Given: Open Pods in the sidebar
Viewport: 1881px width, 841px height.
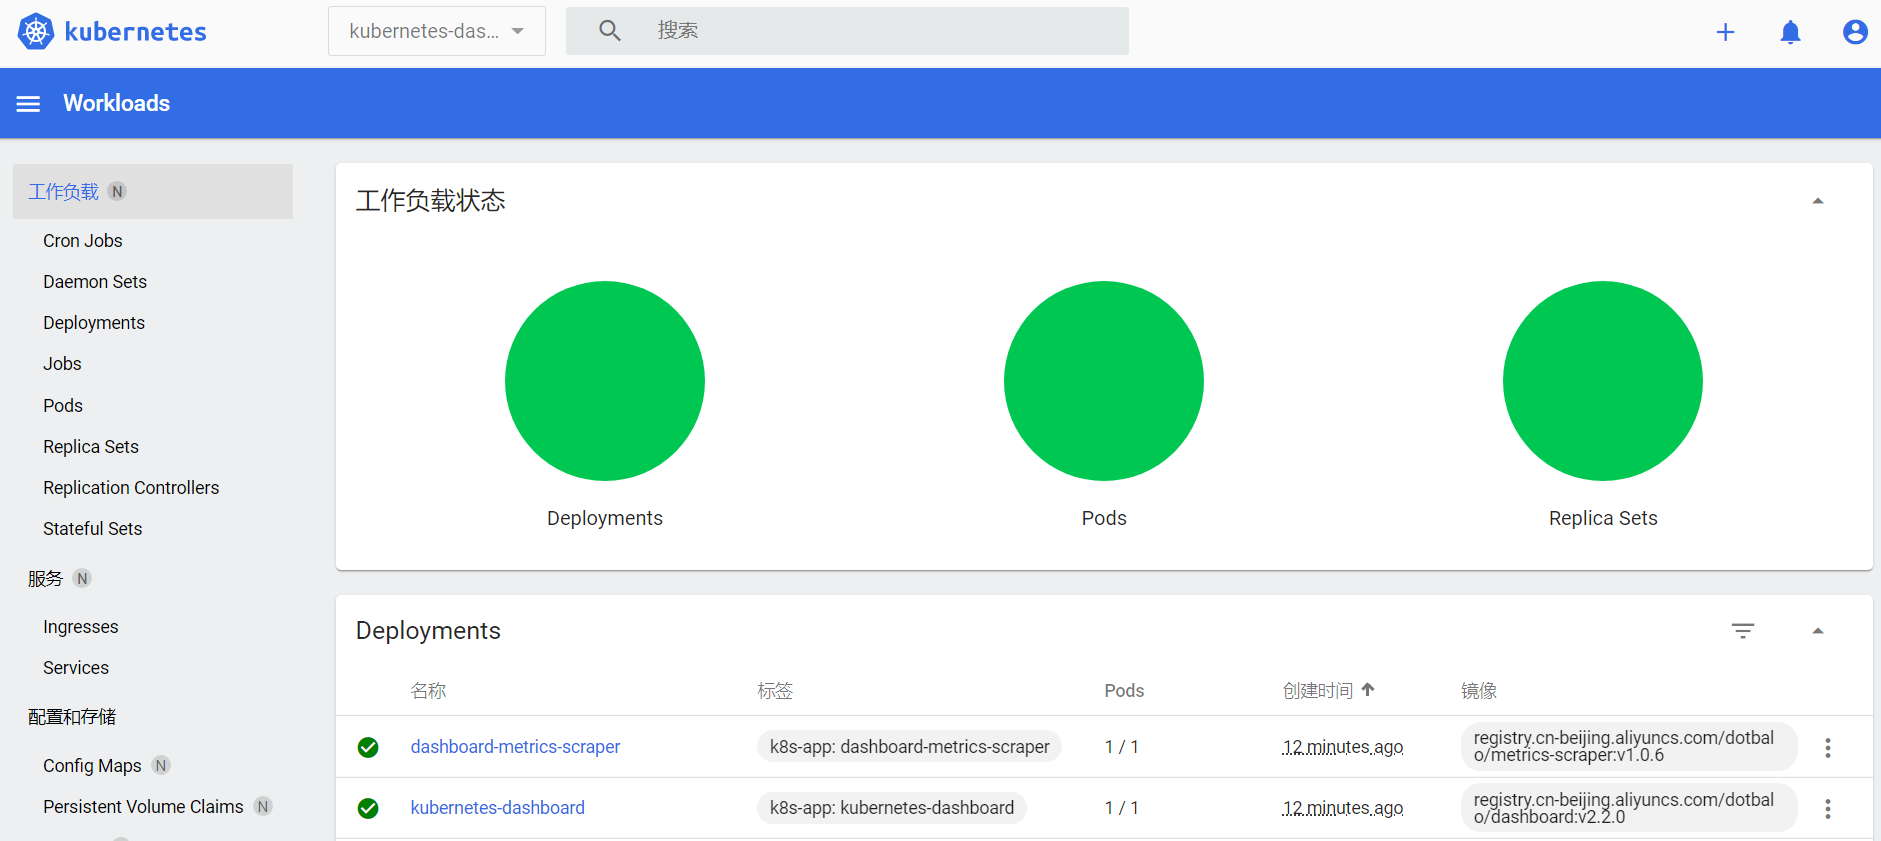Looking at the screenshot, I should [x=63, y=406].
